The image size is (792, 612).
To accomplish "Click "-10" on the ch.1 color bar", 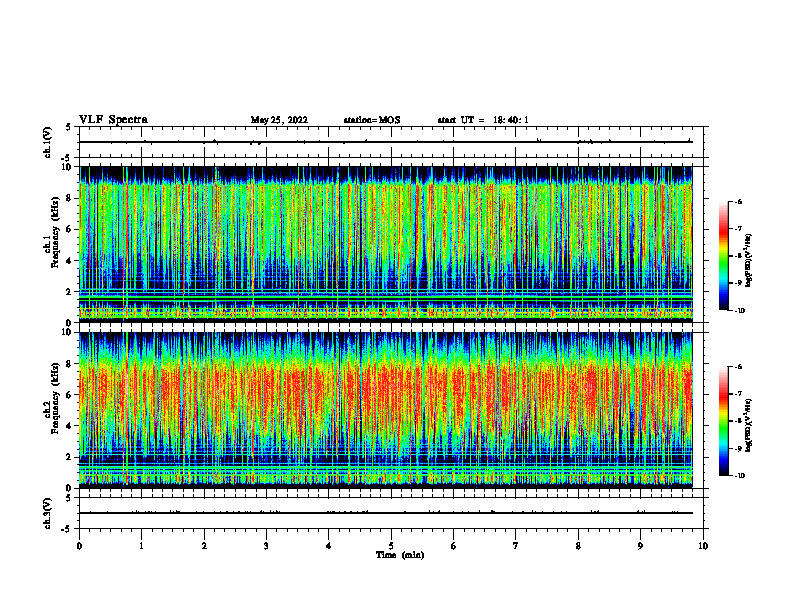I will (x=739, y=311).
